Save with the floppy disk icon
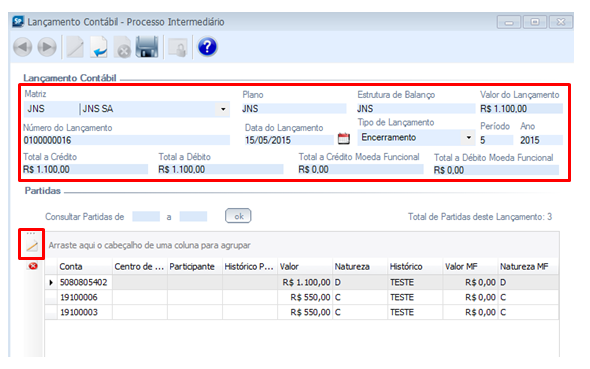590x369 pixels. click(147, 47)
